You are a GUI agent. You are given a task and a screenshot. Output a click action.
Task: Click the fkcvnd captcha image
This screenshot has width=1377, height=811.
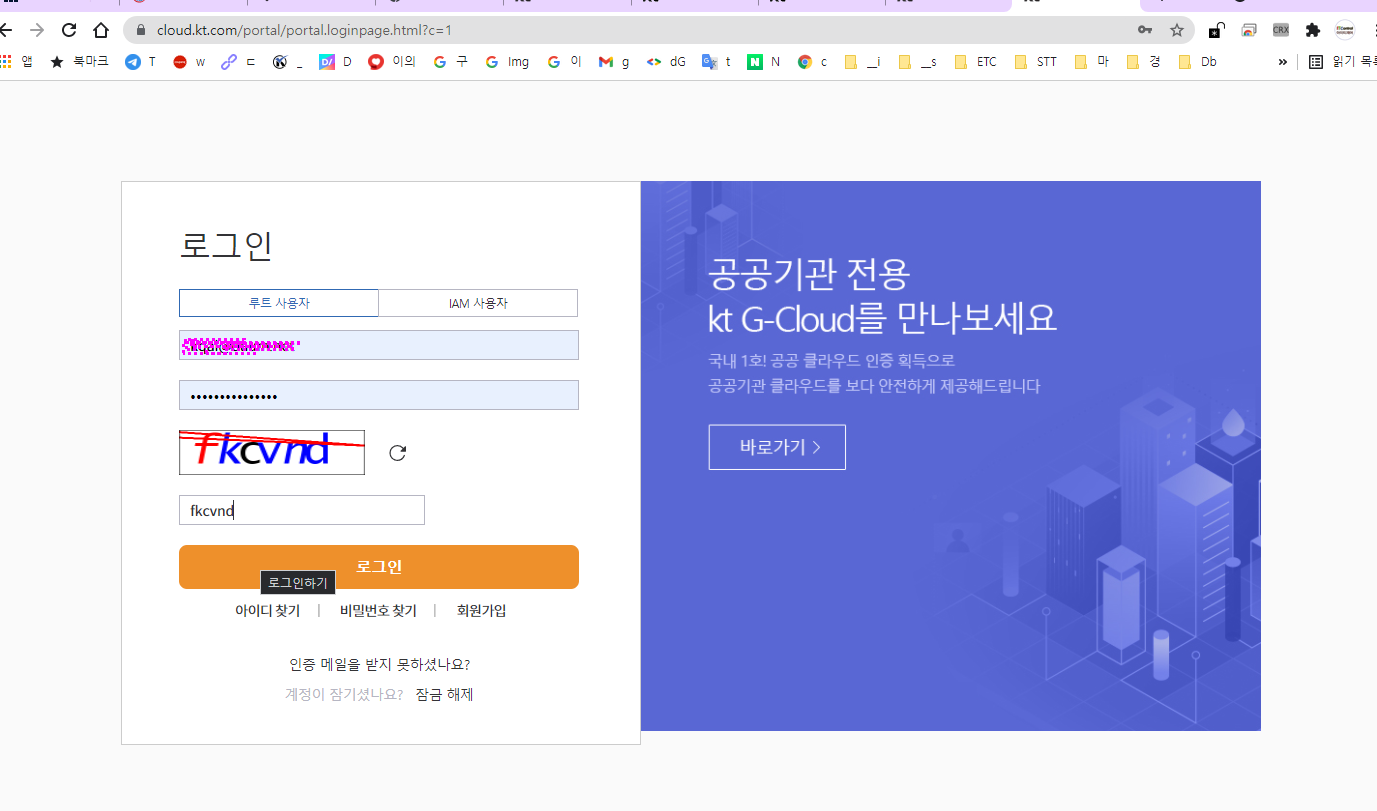[x=272, y=452]
